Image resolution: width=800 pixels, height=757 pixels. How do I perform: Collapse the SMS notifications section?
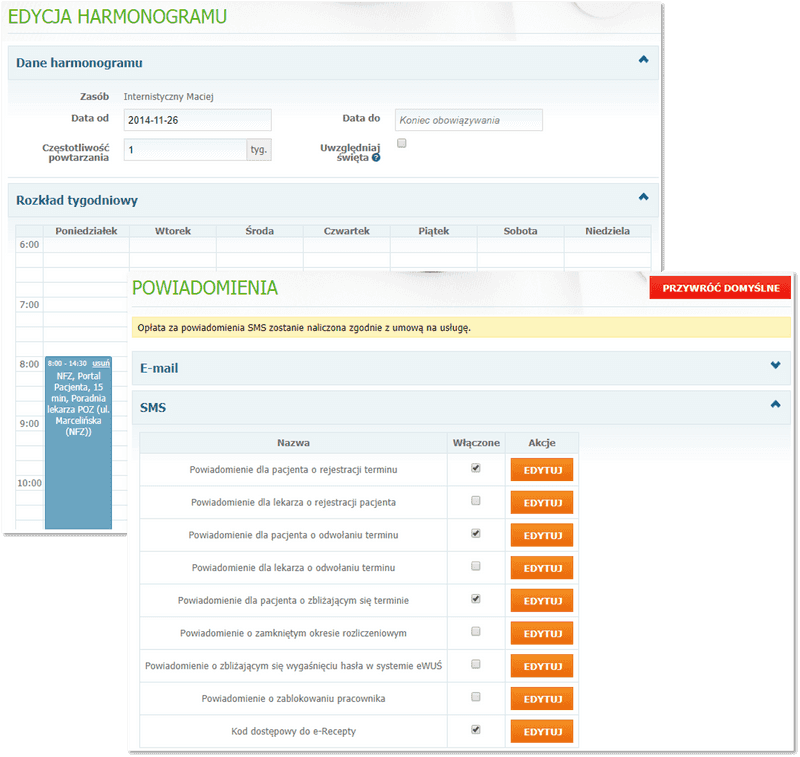coord(776,405)
